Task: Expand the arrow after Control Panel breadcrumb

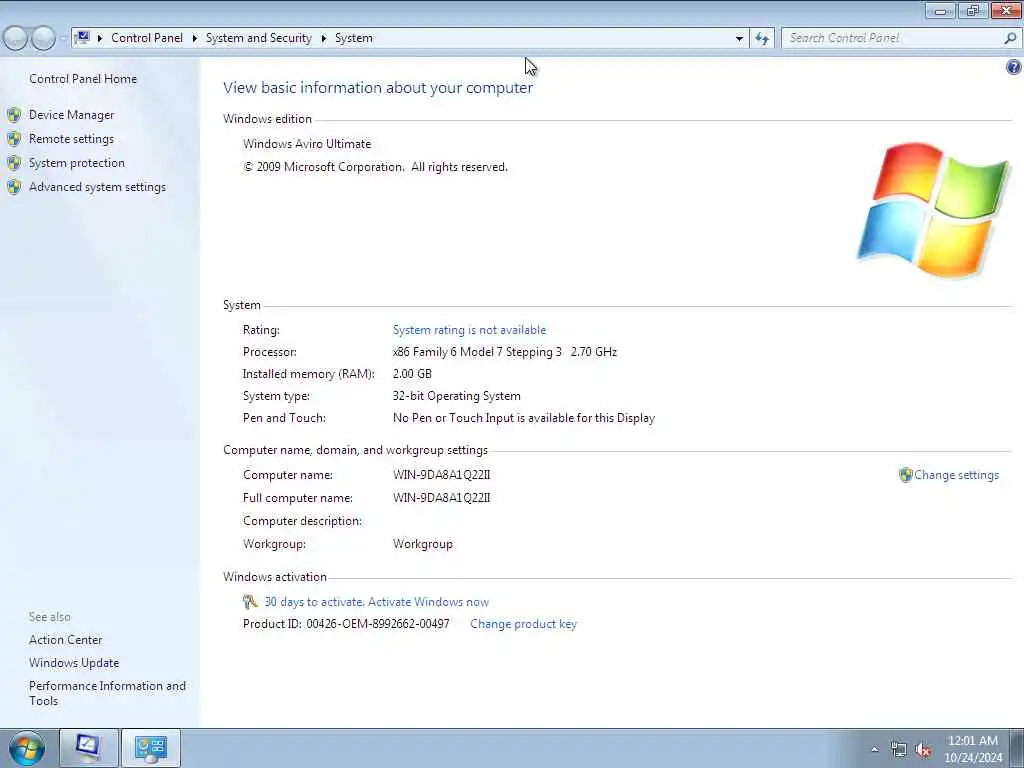Action: tap(195, 38)
